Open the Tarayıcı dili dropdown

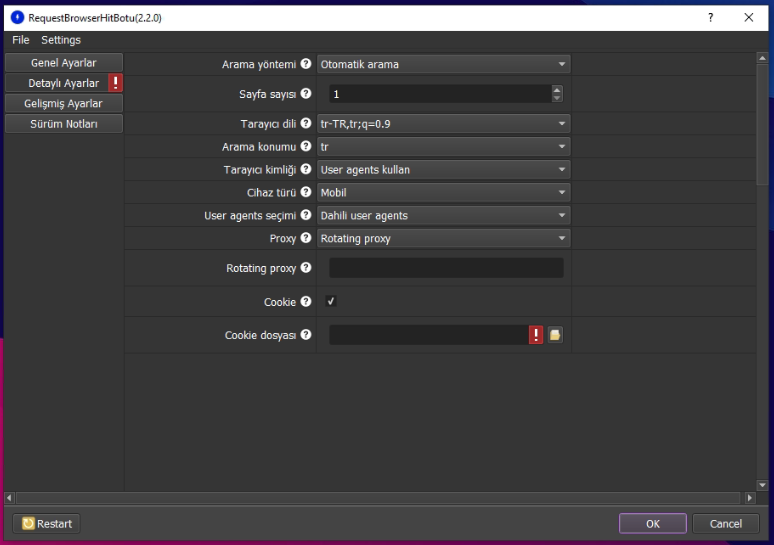pos(444,123)
